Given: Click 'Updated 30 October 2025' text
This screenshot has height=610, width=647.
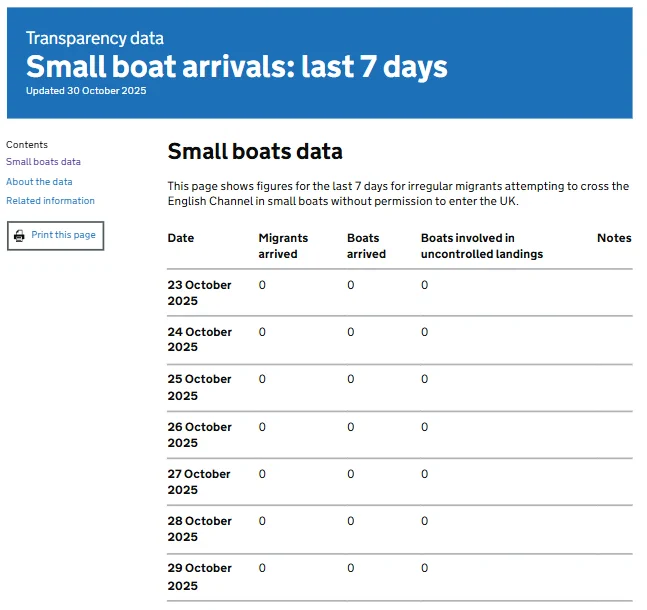Looking at the screenshot, I should tap(86, 91).
